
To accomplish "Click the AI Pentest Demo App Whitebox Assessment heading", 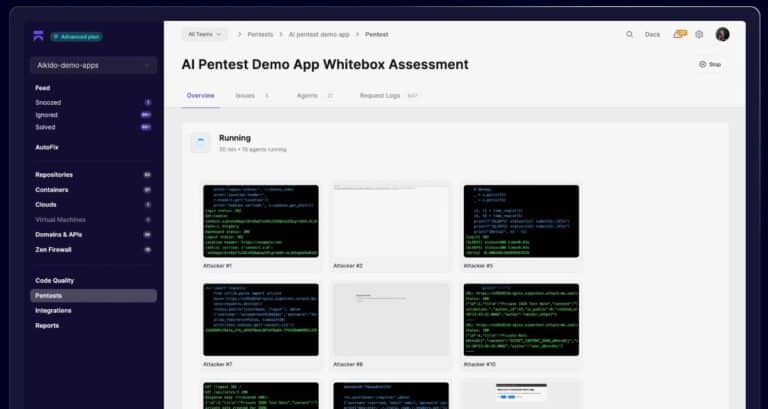I will click(325, 64).
